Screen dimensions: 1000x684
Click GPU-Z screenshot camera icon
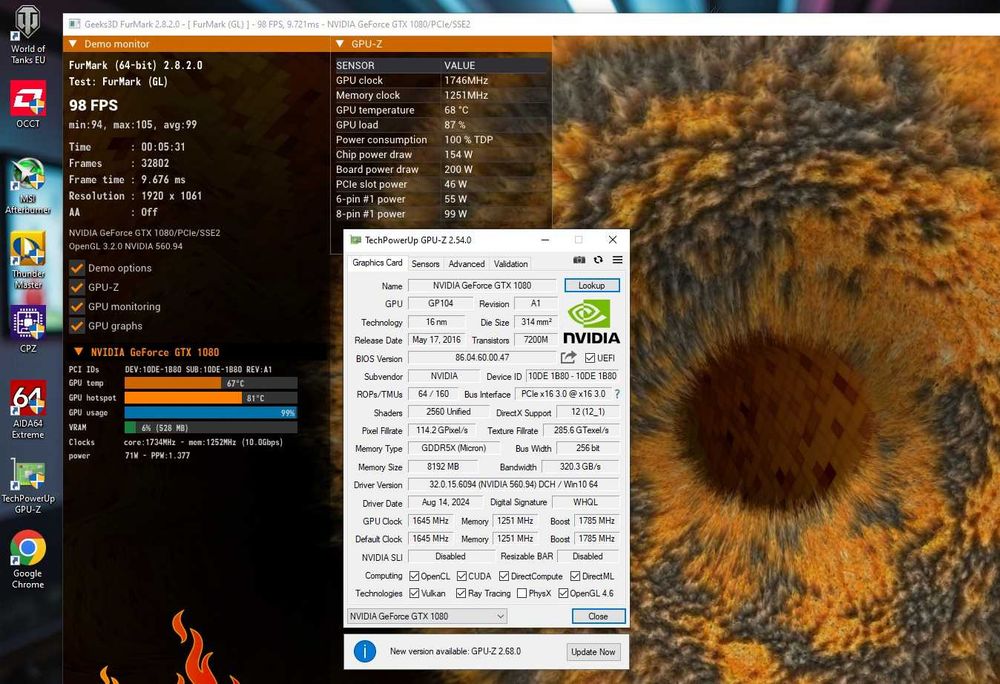(x=579, y=260)
